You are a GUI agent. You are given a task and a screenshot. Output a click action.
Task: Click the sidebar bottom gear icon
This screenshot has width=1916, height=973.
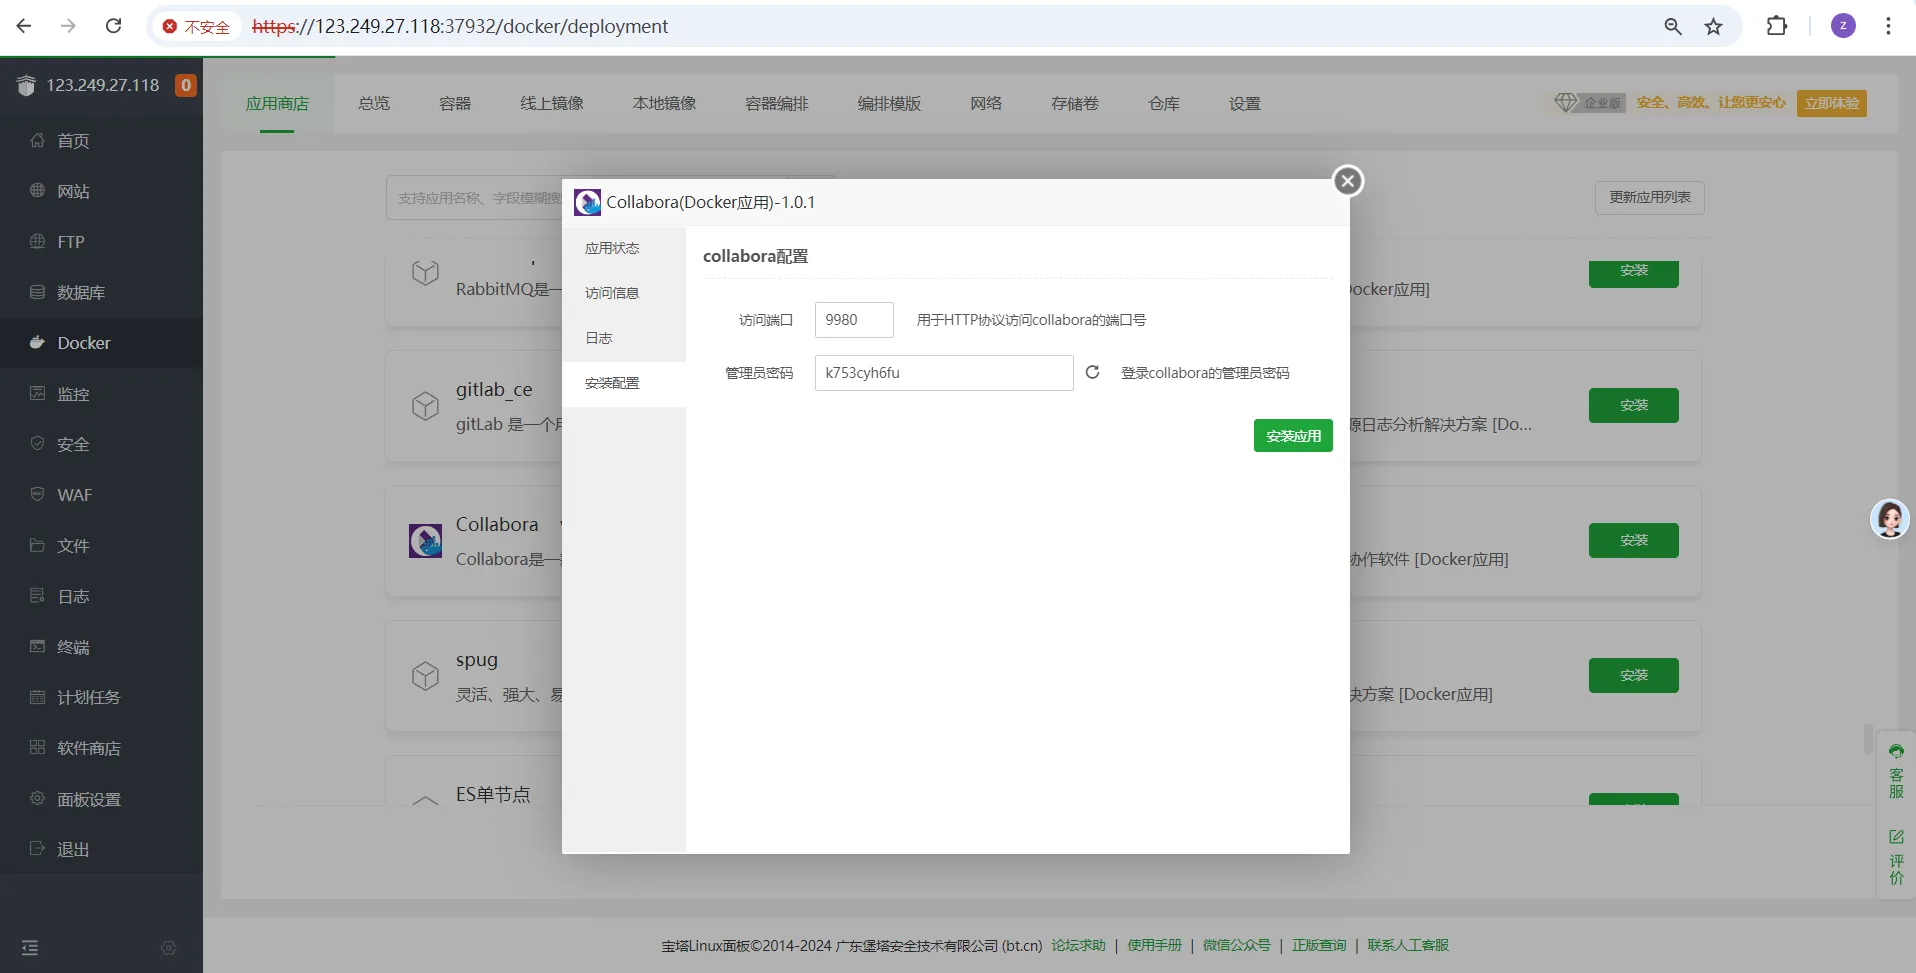point(169,947)
